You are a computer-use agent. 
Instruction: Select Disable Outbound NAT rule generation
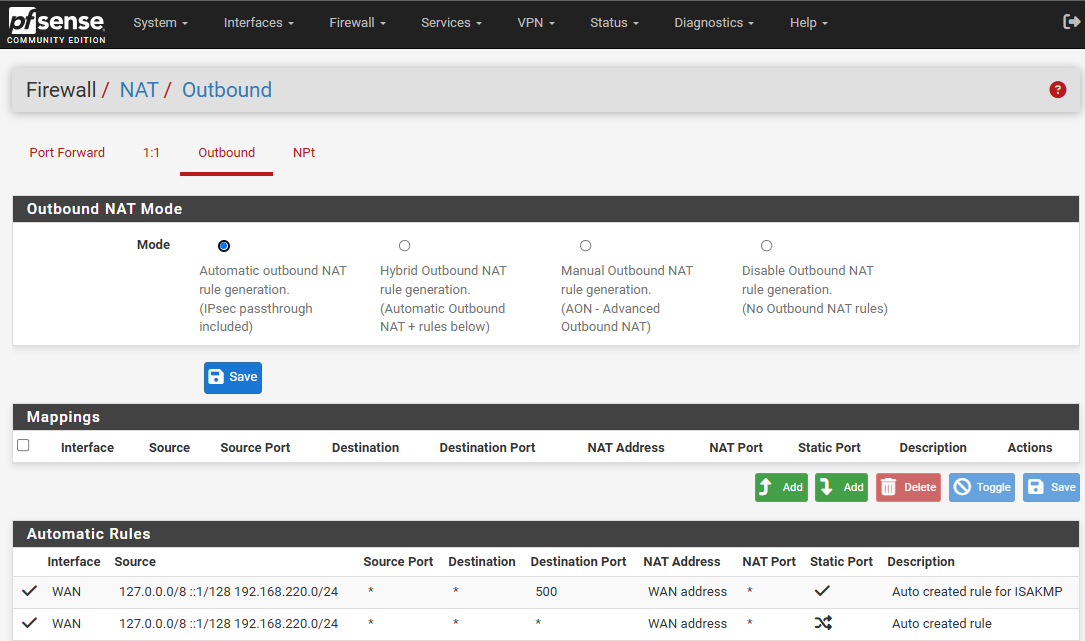click(767, 246)
